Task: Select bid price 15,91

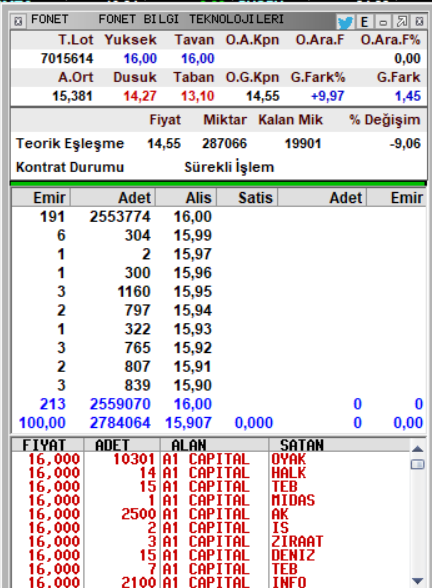Action: click(193, 366)
